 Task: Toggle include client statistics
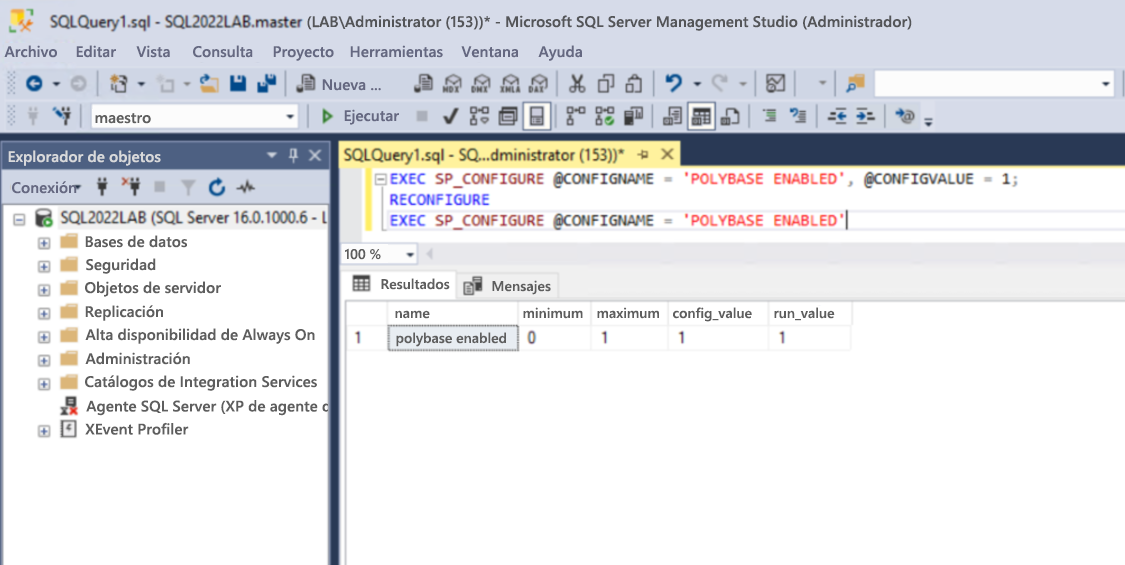(x=633, y=116)
